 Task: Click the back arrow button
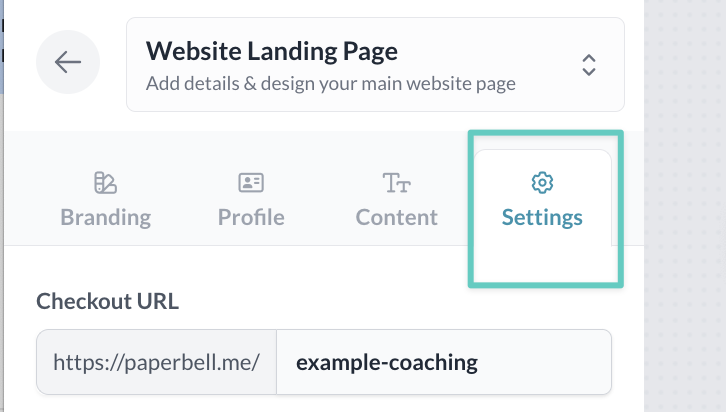point(68,63)
